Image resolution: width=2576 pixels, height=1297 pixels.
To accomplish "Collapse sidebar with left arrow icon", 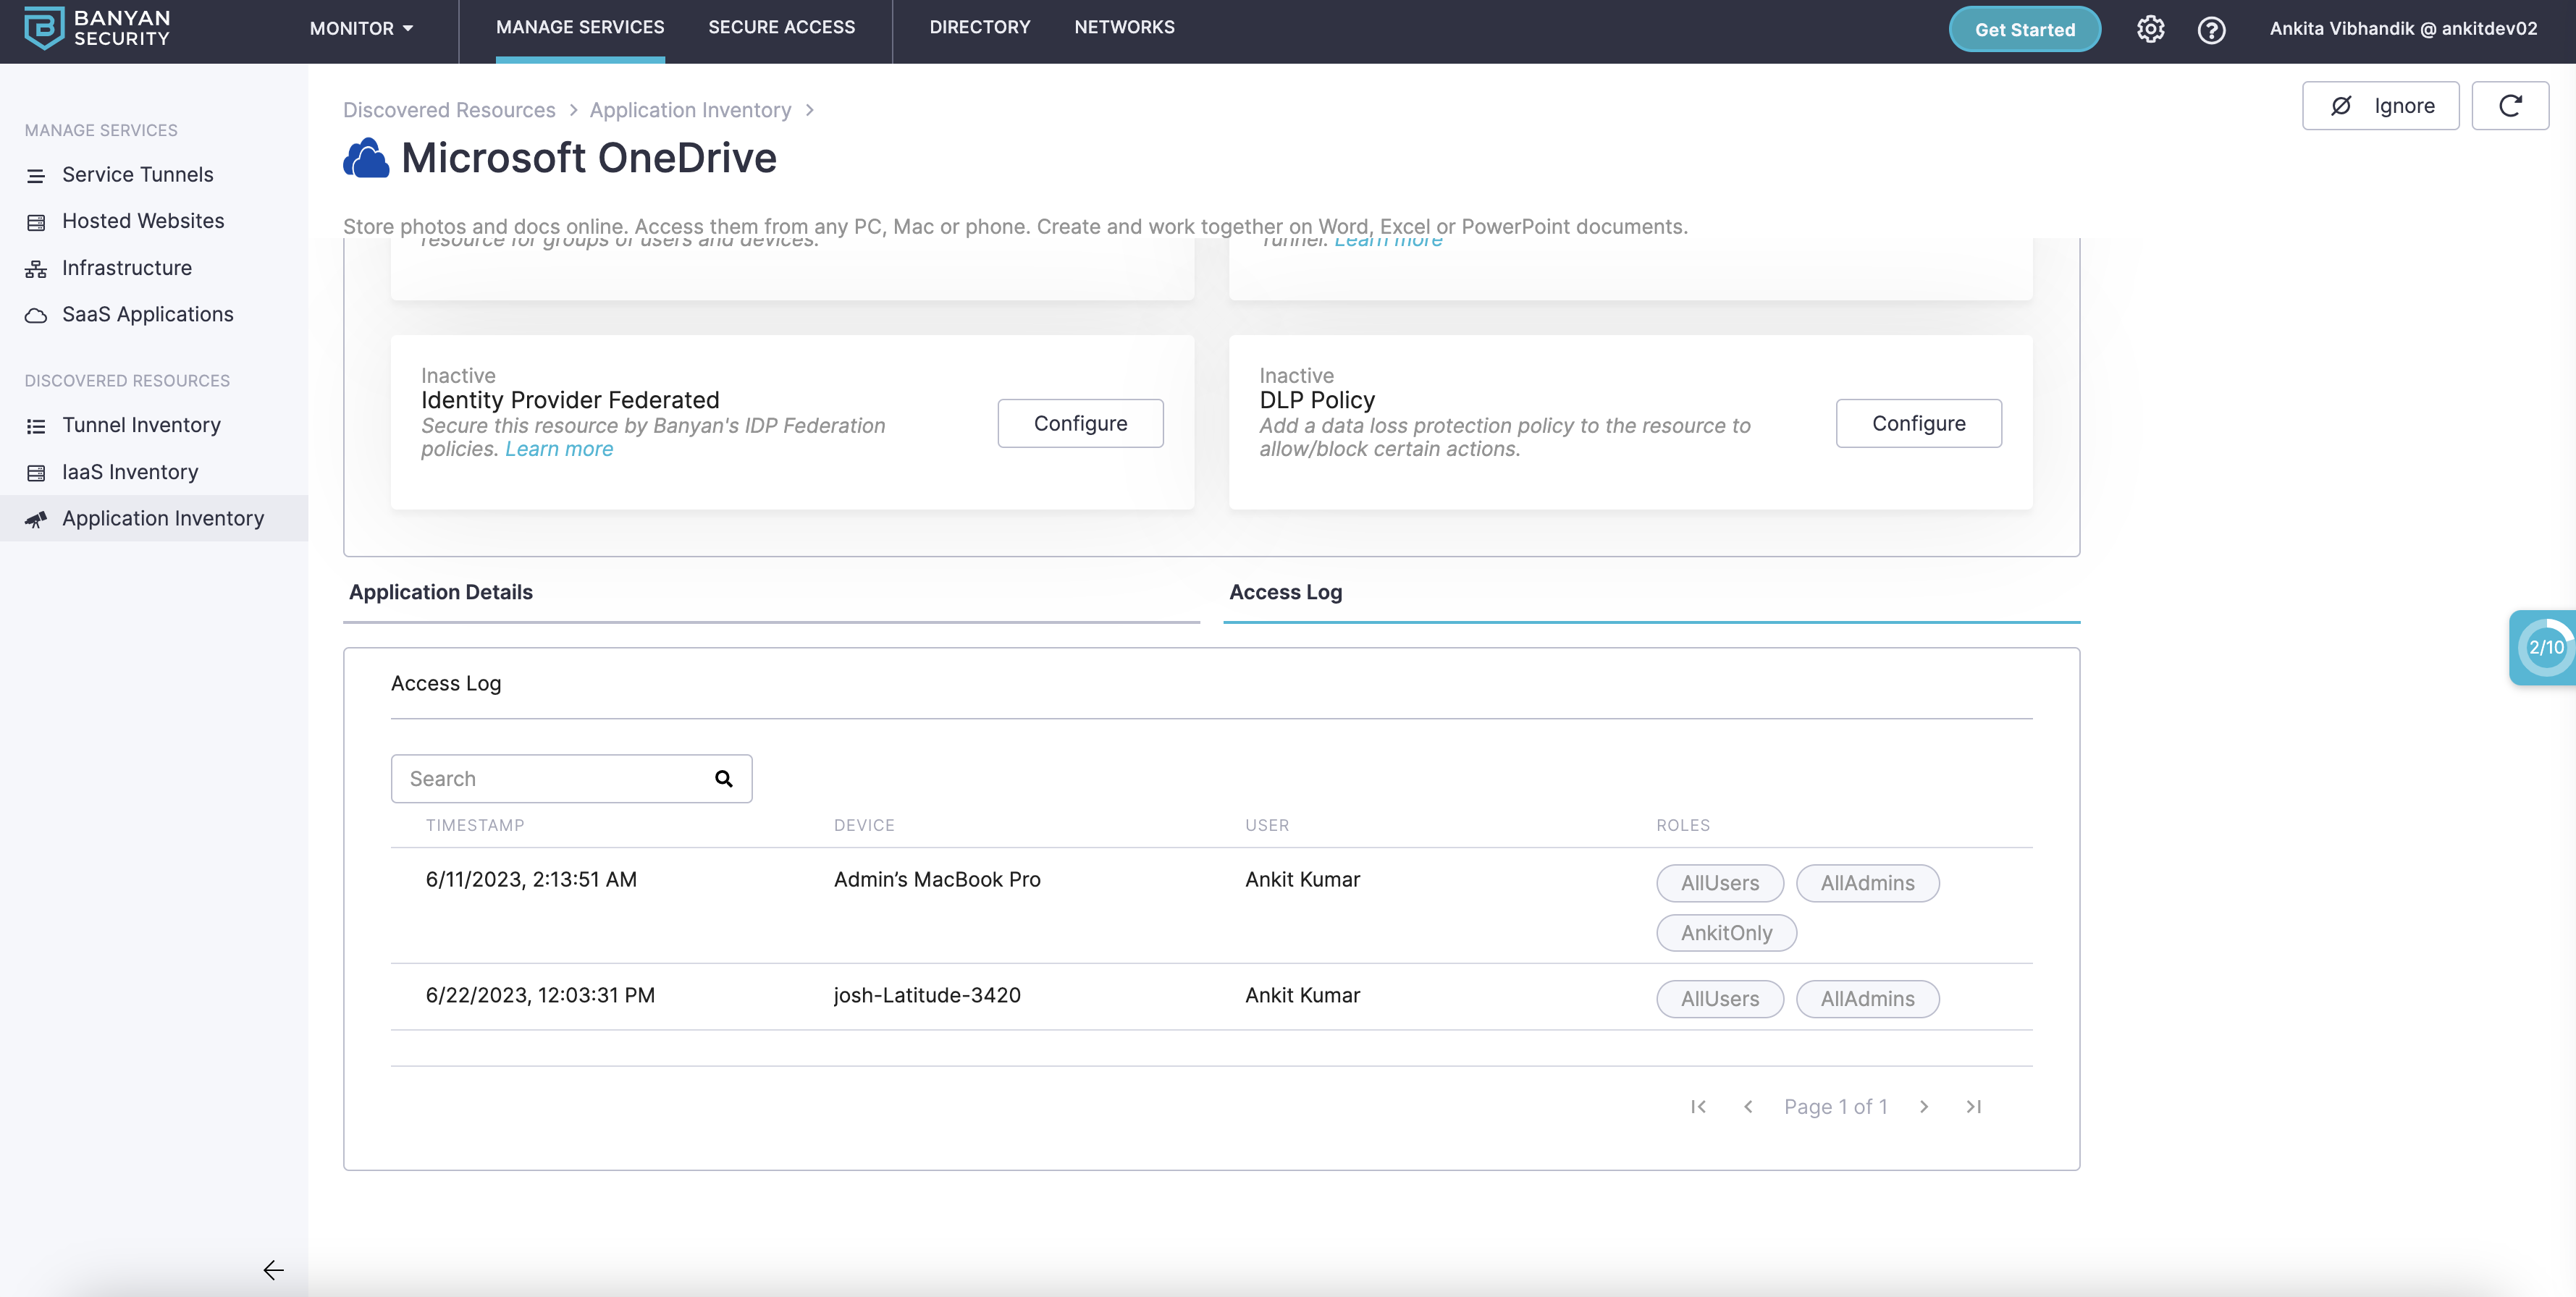I will 273,1270.
